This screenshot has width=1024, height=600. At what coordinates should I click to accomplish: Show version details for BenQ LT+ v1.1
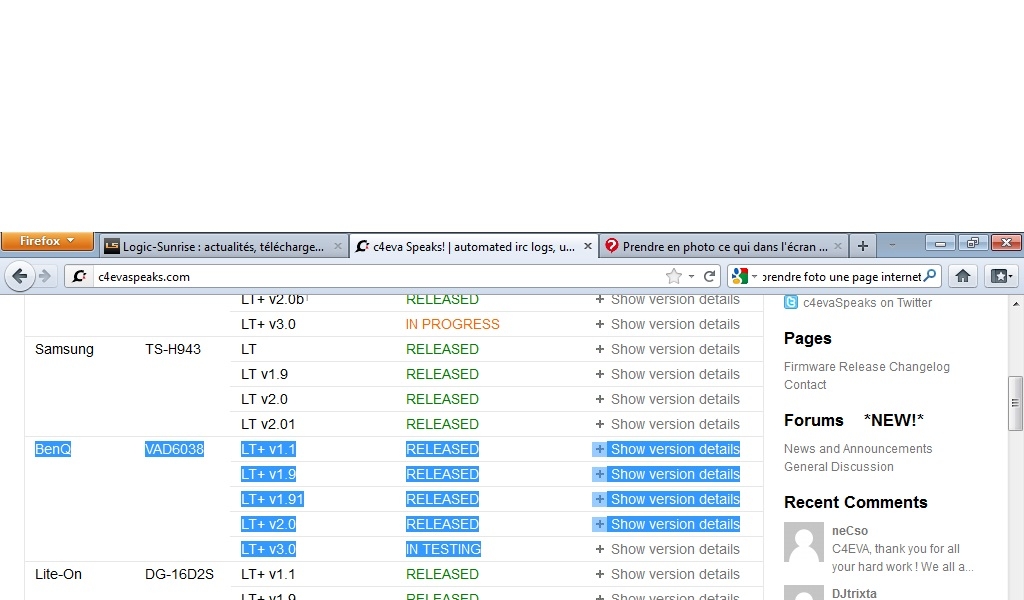click(x=667, y=449)
